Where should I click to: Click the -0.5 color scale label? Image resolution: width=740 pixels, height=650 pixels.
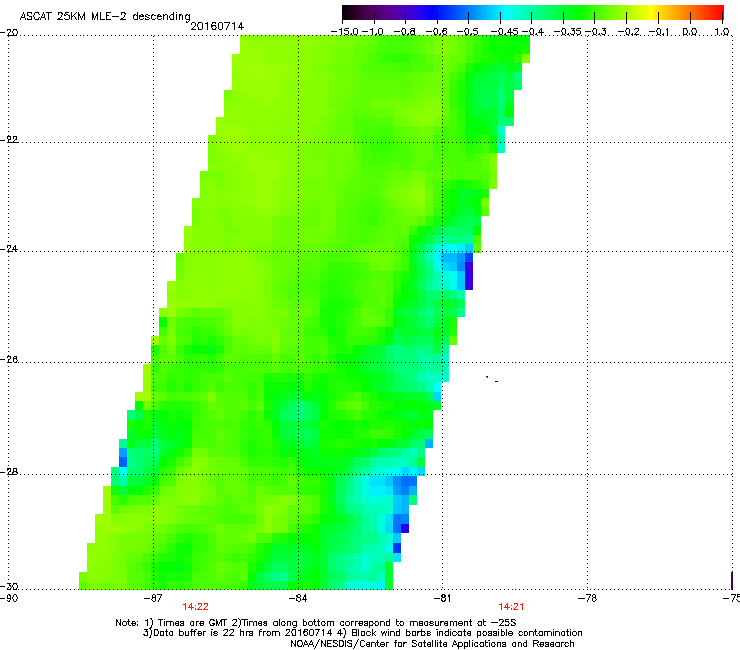pos(468,32)
